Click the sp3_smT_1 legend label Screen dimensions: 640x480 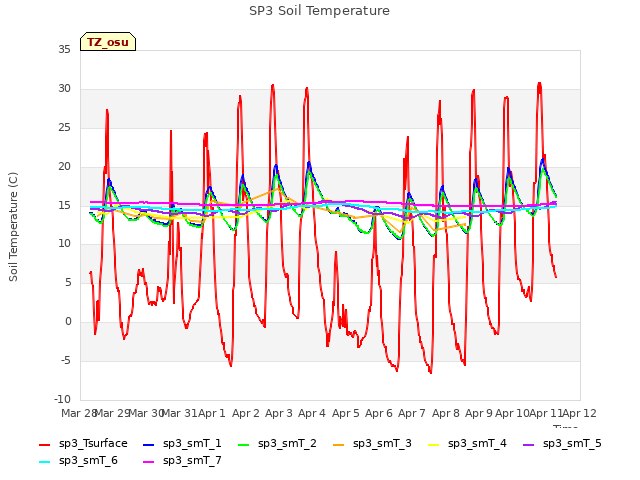192,444
